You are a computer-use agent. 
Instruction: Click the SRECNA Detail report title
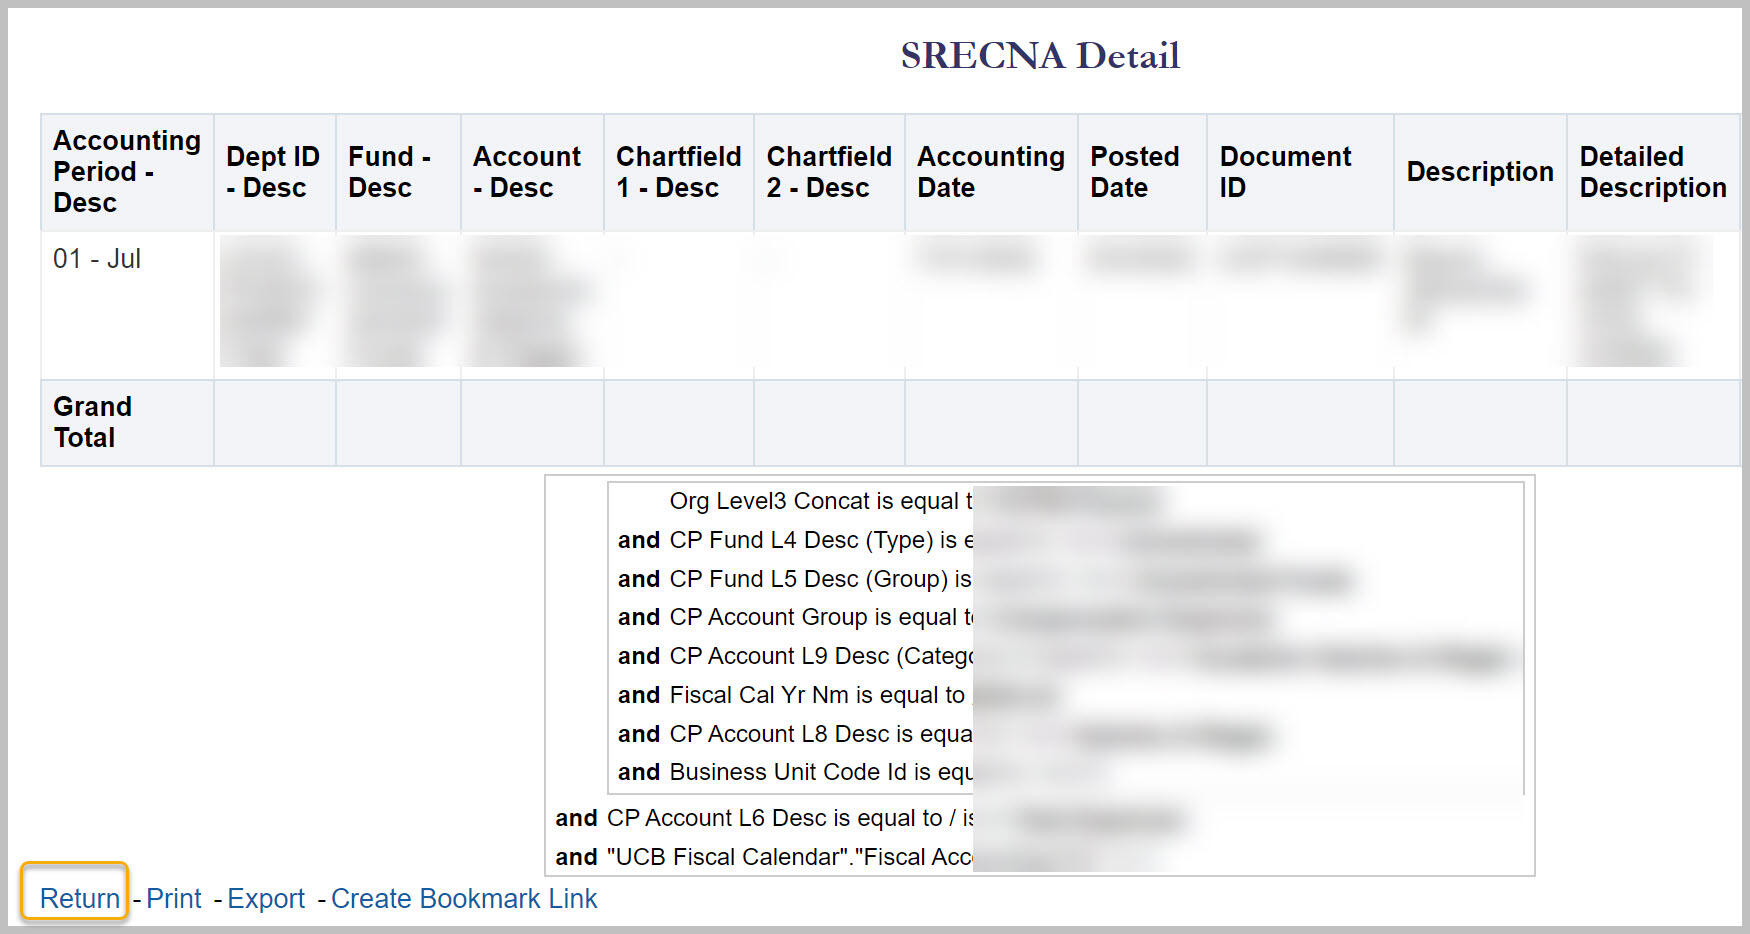pos(1040,55)
